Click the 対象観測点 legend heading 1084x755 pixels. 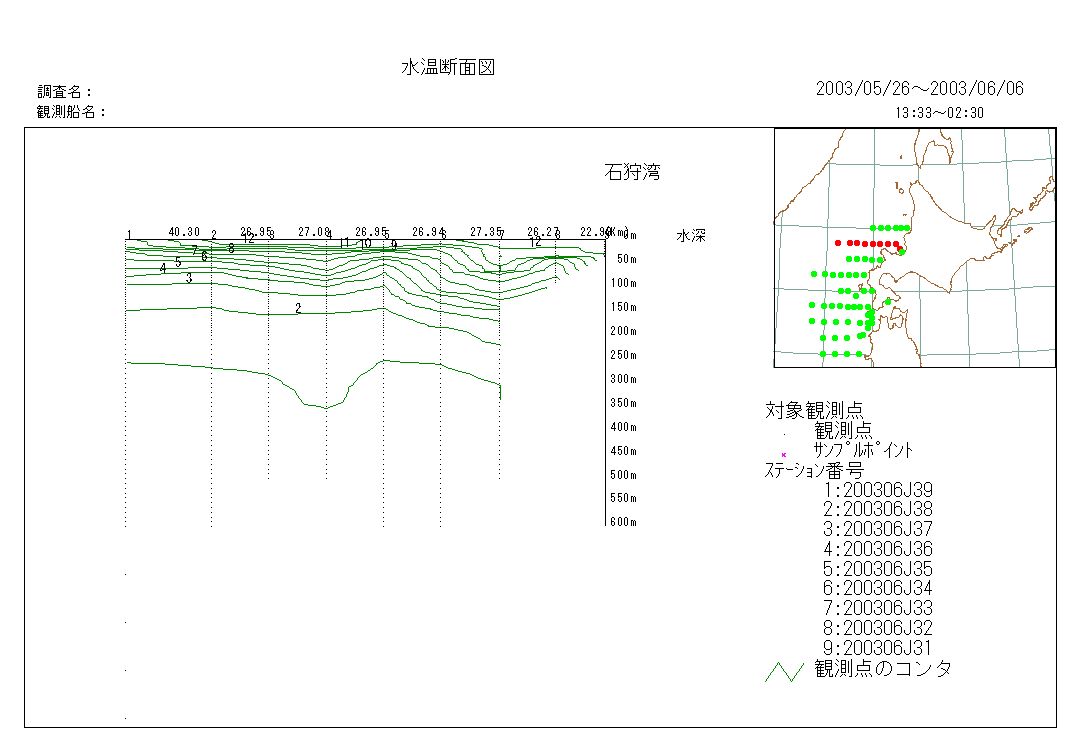click(x=814, y=410)
